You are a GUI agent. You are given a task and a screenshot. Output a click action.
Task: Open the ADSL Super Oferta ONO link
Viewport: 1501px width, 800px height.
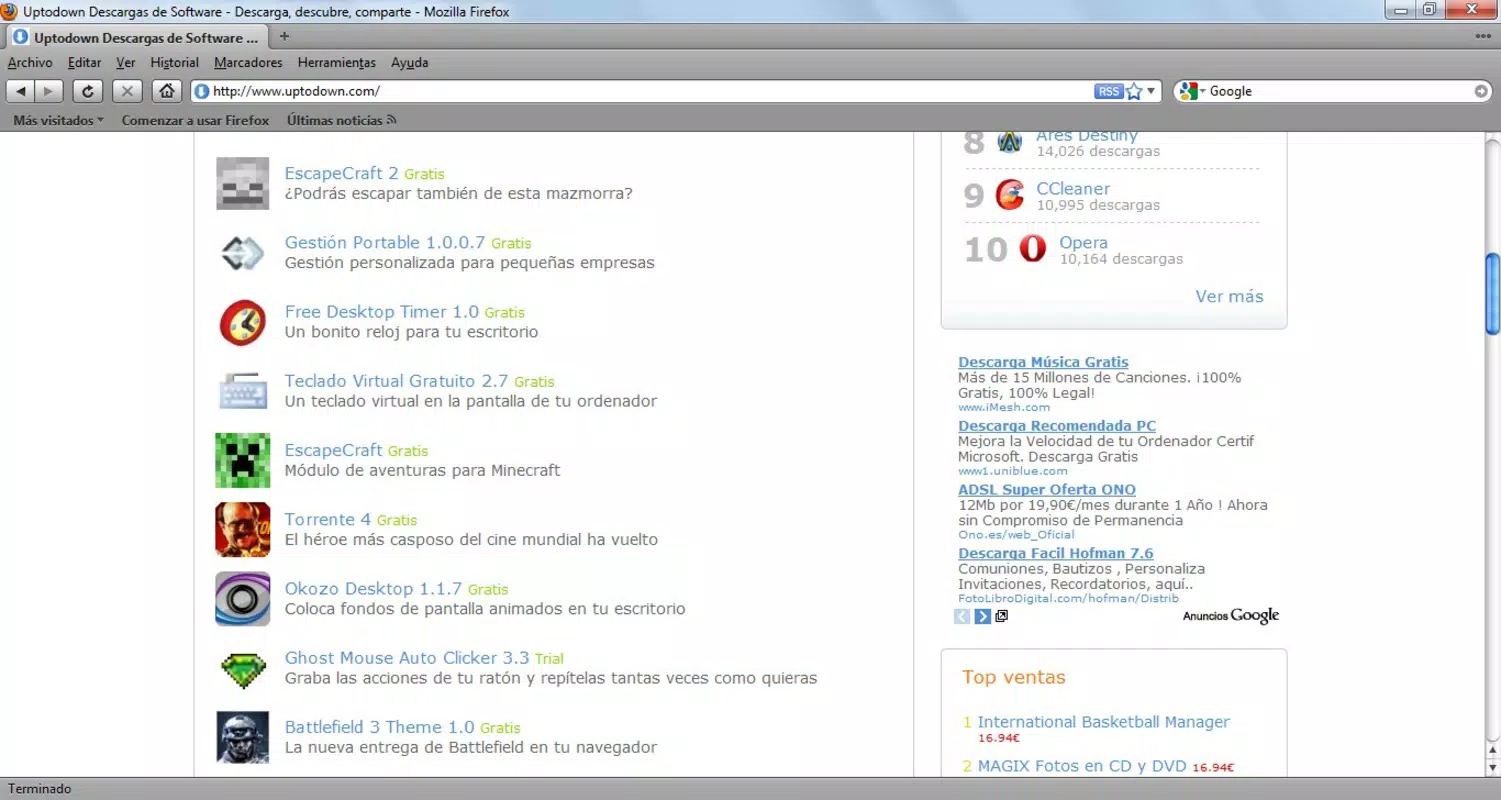(x=1047, y=490)
